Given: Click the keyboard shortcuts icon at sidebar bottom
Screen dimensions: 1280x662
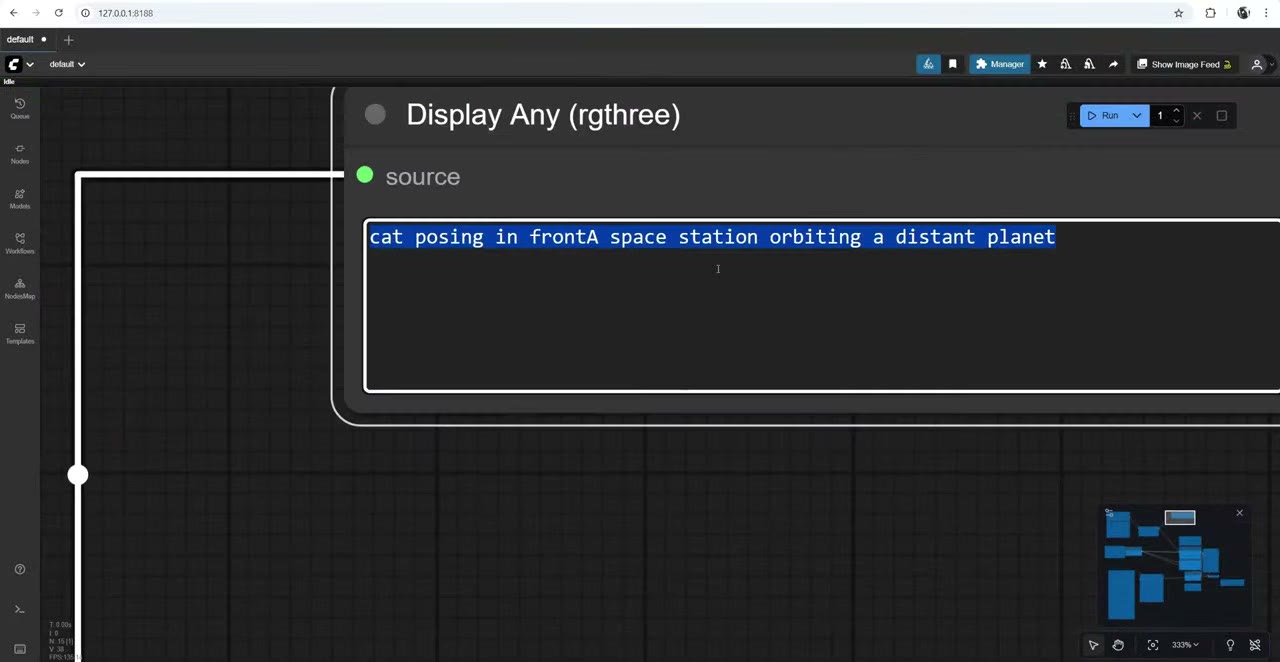Looking at the screenshot, I should 19,649.
